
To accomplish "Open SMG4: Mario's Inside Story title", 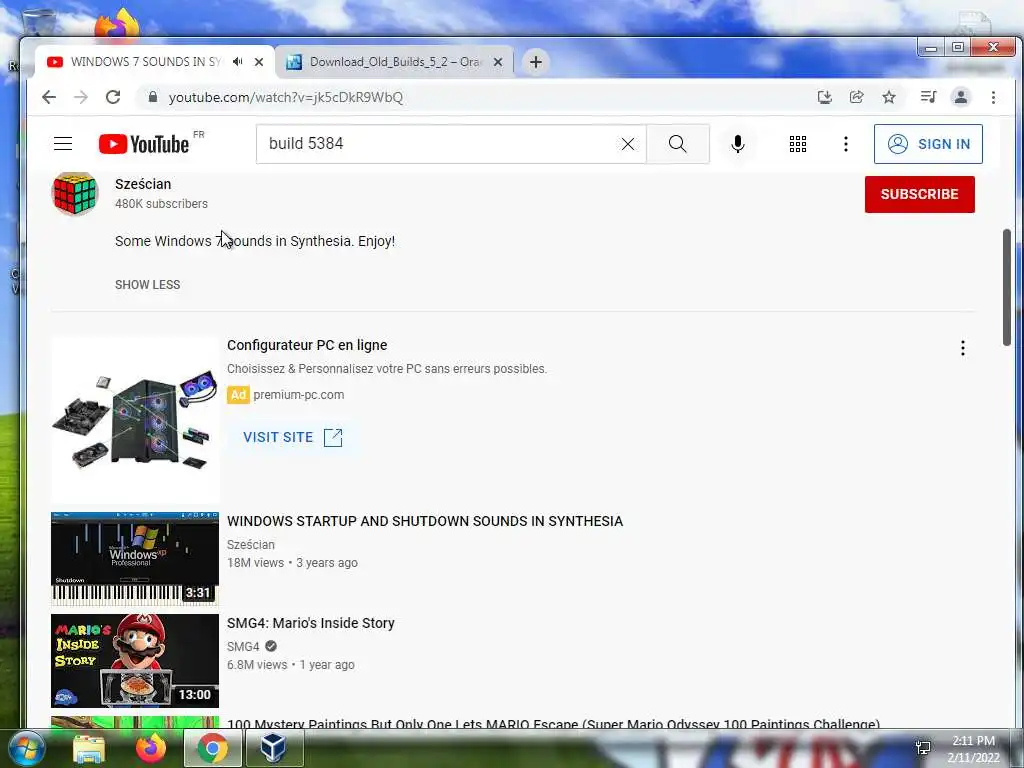I will [x=311, y=623].
